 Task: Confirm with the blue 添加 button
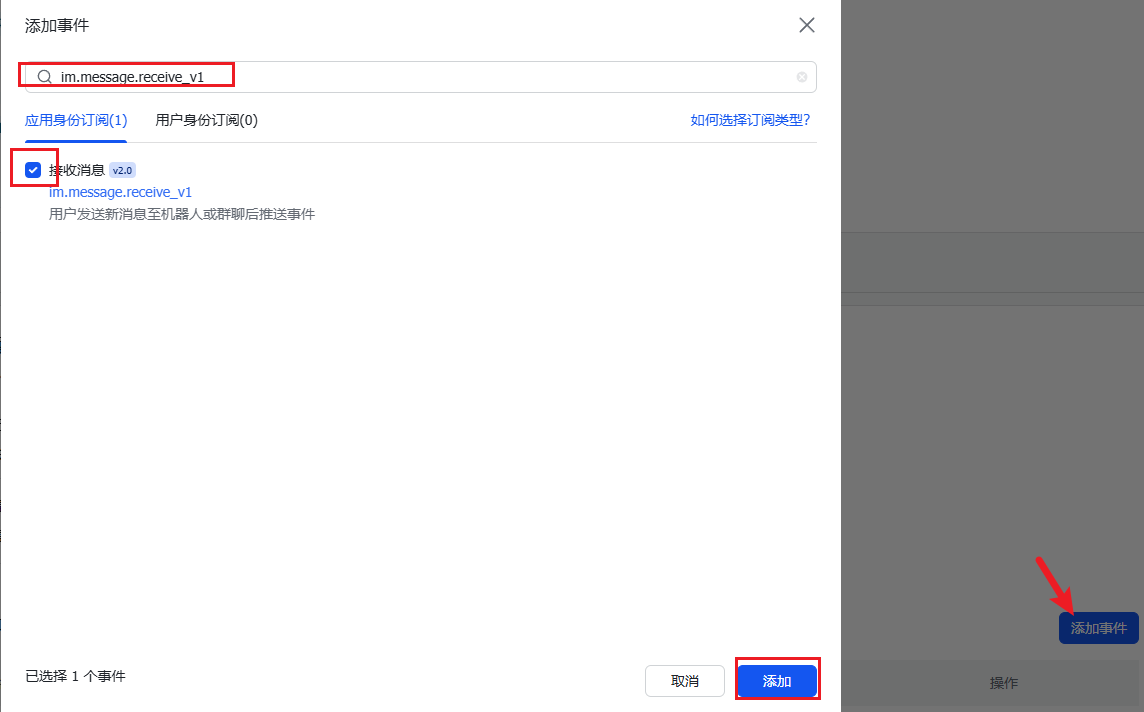(x=777, y=681)
